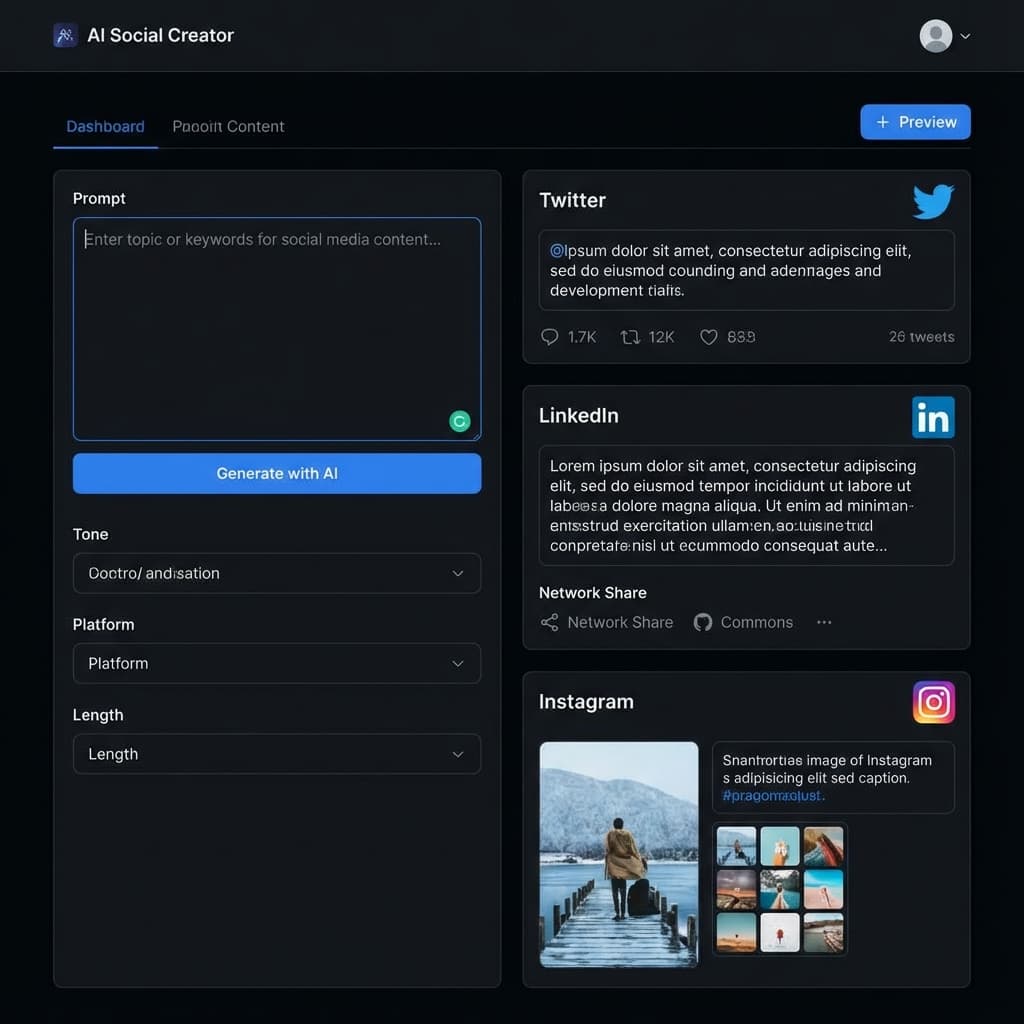This screenshot has width=1024, height=1024.
Task: Click the Twitter bird logo icon
Action: pos(933,201)
